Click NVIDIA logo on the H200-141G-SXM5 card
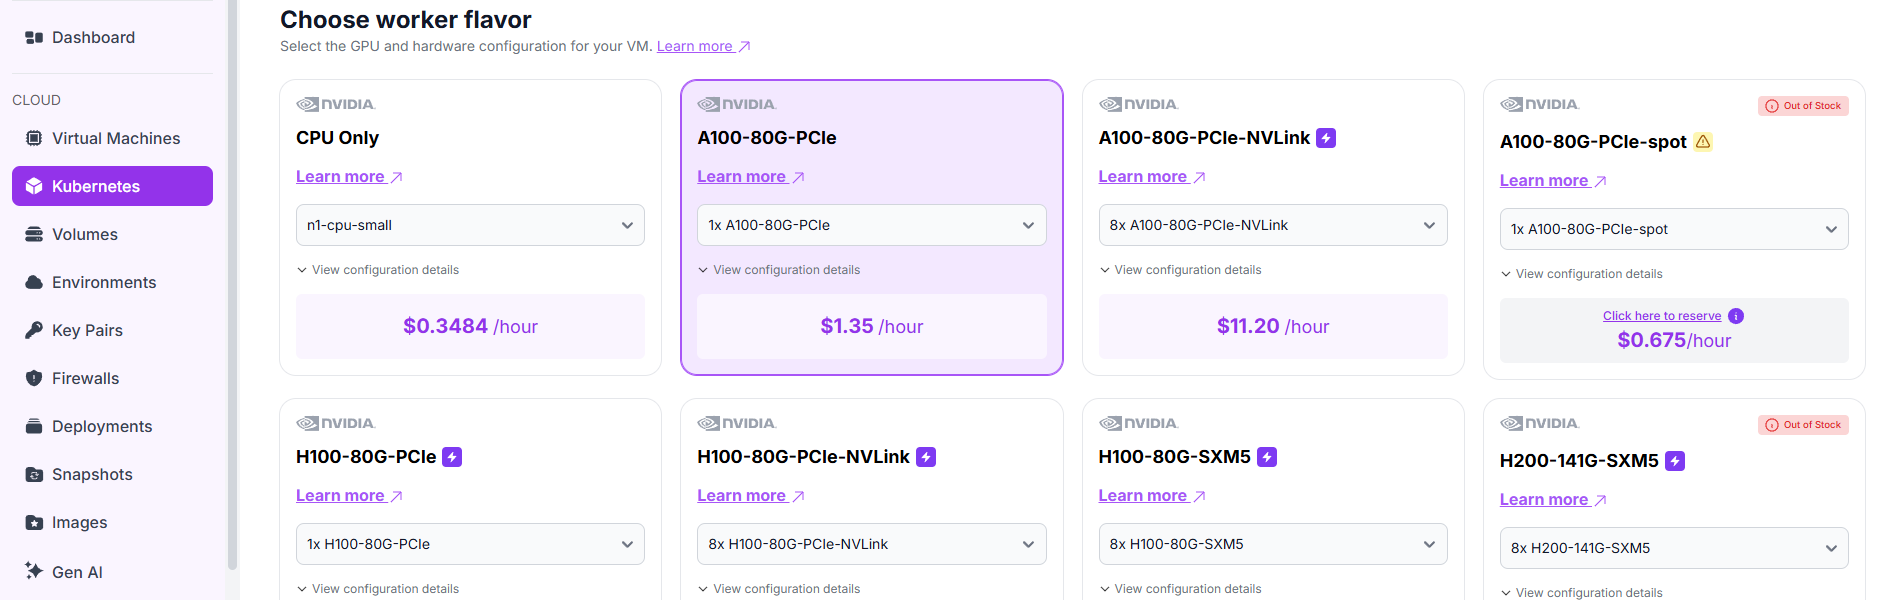This screenshot has width=1898, height=600. tap(1540, 423)
